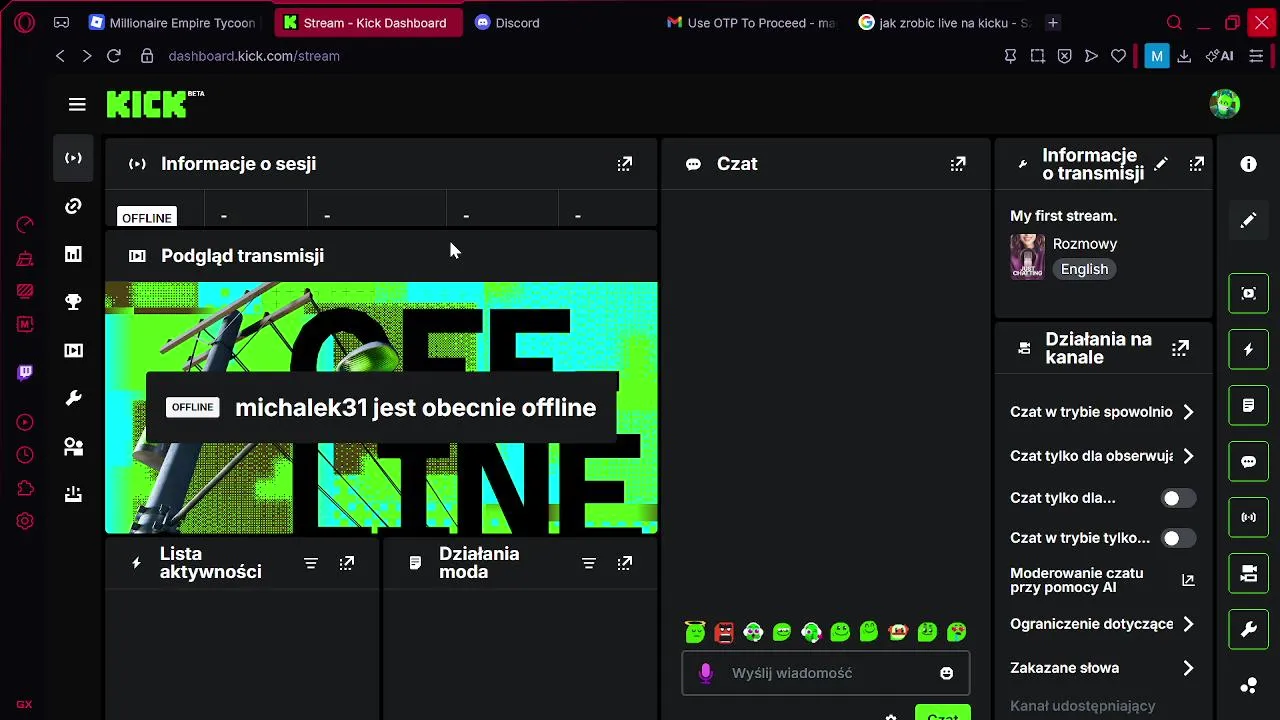Open the trophy achievements sidebar icon
This screenshot has height=720, width=1280.
pyautogui.click(x=73, y=302)
